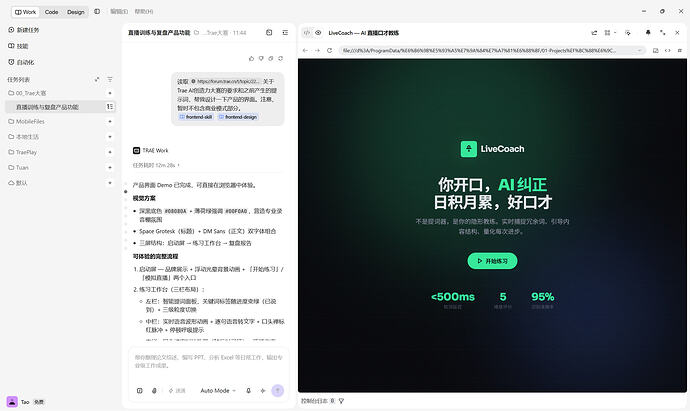
Task: Open the 技能 skills section
Action: click(18, 46)
